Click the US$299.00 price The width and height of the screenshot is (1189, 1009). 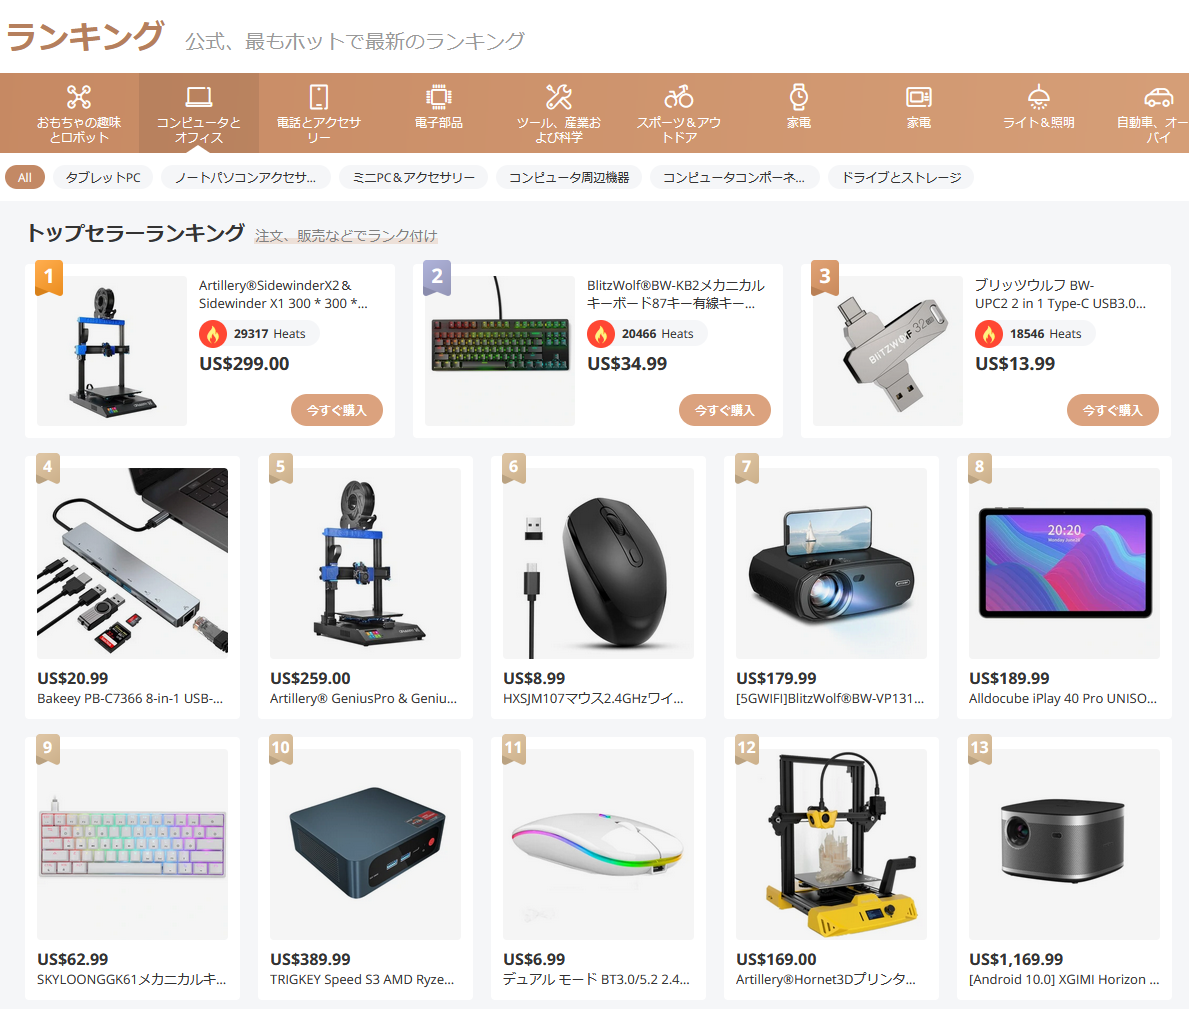(244, 364)
